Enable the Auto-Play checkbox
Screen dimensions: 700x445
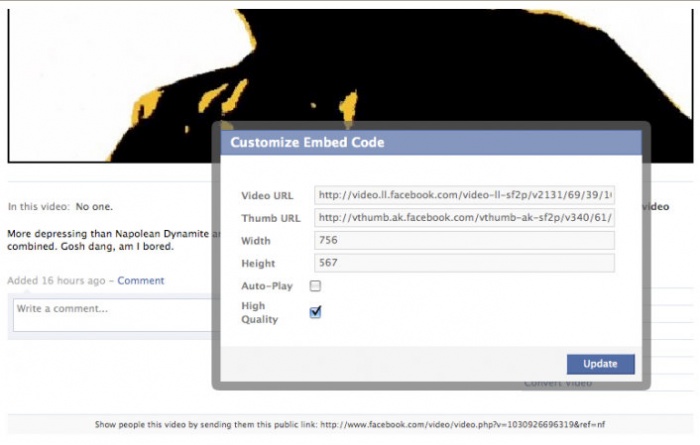tap(315, 286)
